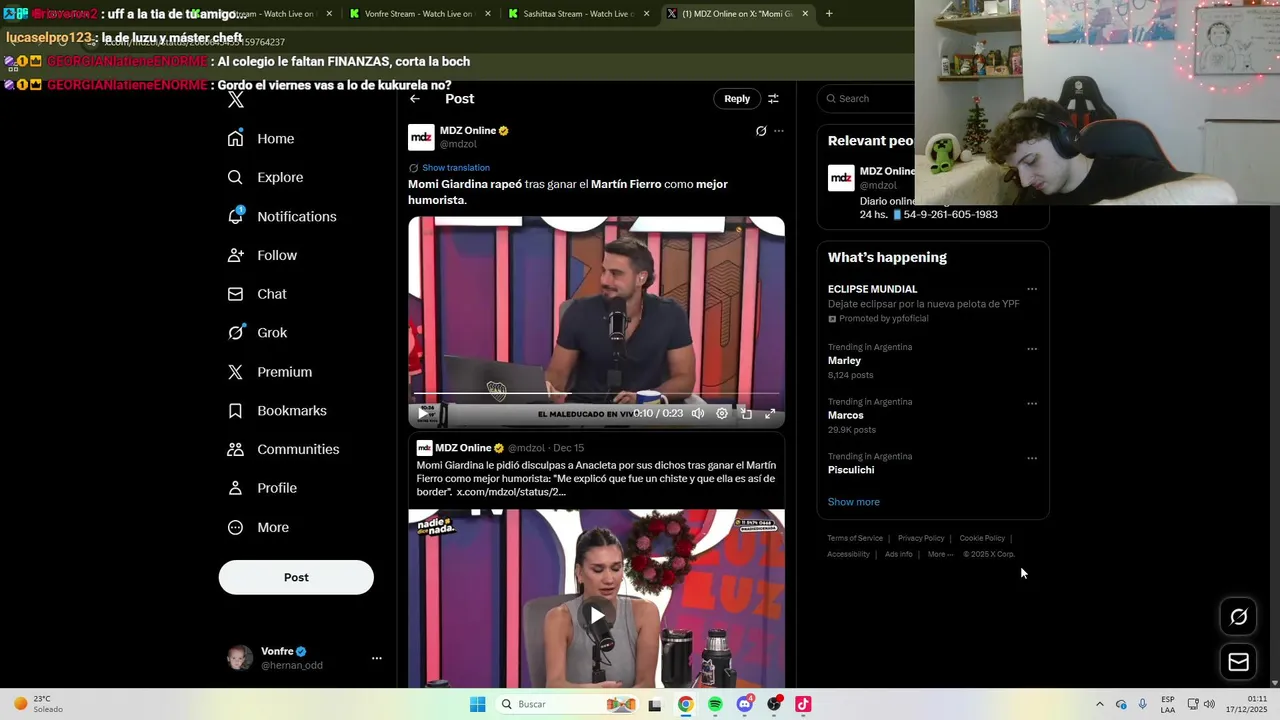Open Chat from the sidebar
The height and width of the screenshot is (720, 1280).
(257, 294)
